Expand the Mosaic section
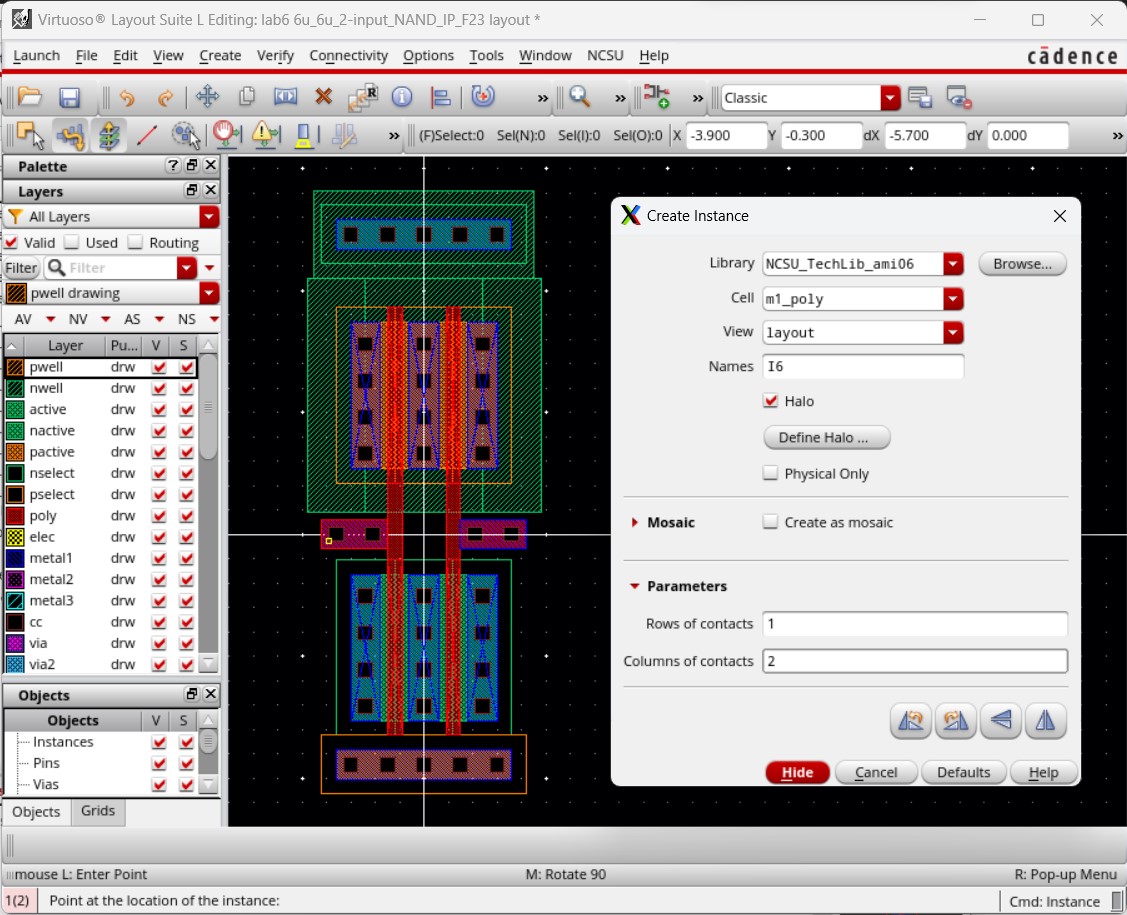Viewport: 1127px width, 915px height. click(x=635, y=523)
